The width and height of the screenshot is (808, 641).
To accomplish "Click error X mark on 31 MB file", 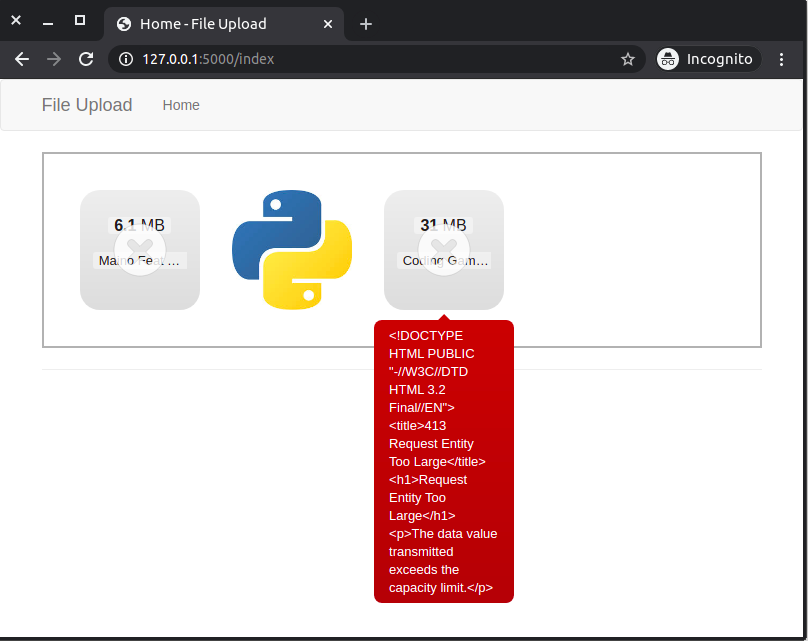I will [x=444, y=250].
